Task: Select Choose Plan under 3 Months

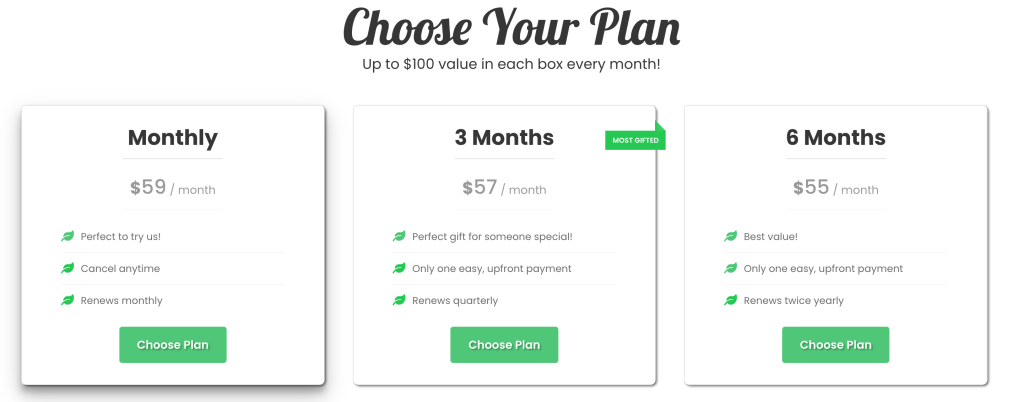Action: (x=504, y=345)
